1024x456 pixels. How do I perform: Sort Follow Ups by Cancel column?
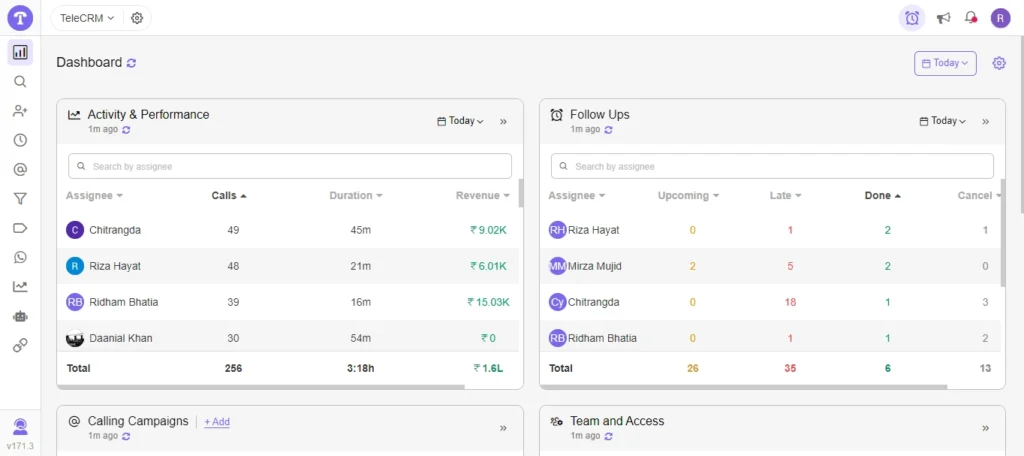[x=978, y=195]
